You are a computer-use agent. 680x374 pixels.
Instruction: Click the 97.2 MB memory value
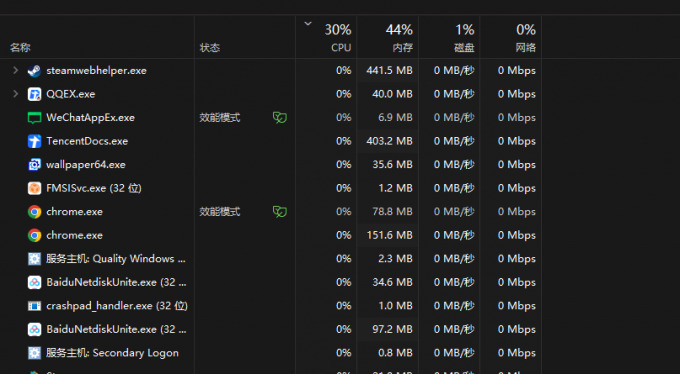pyautogui.click(x=392, y=329)
